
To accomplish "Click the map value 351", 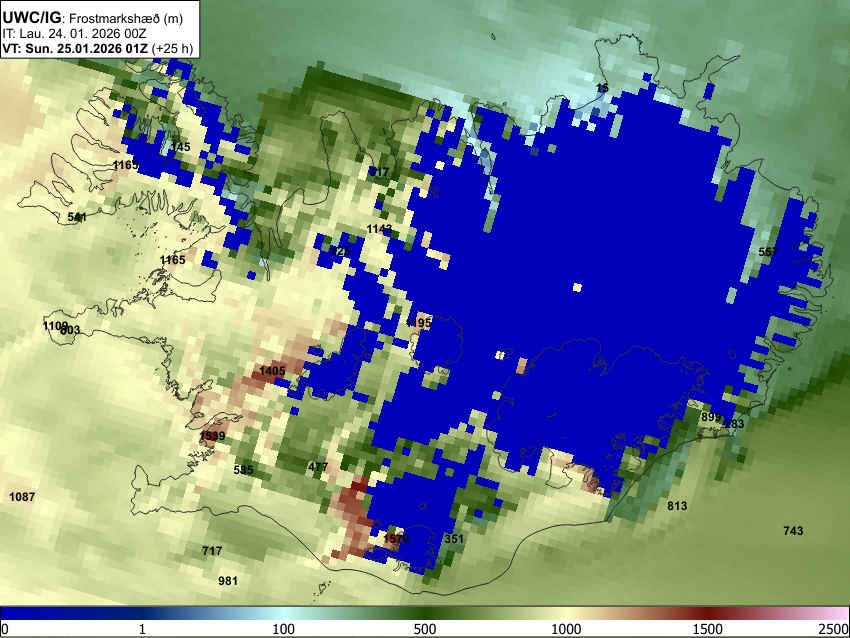I will (x=454, y=539).
